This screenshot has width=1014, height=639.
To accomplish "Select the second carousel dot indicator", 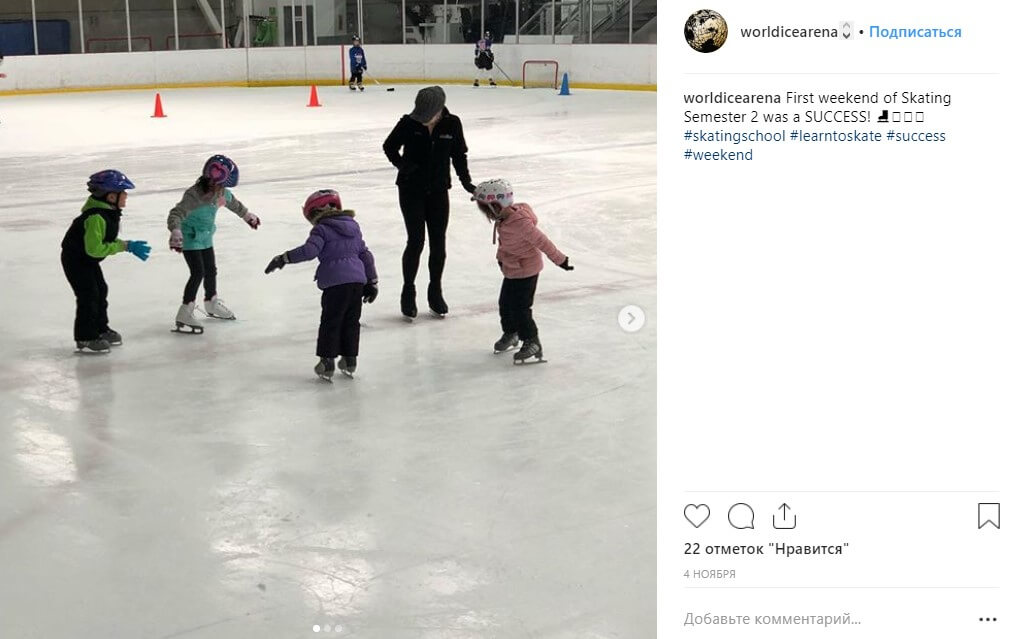I will (327, 628).
